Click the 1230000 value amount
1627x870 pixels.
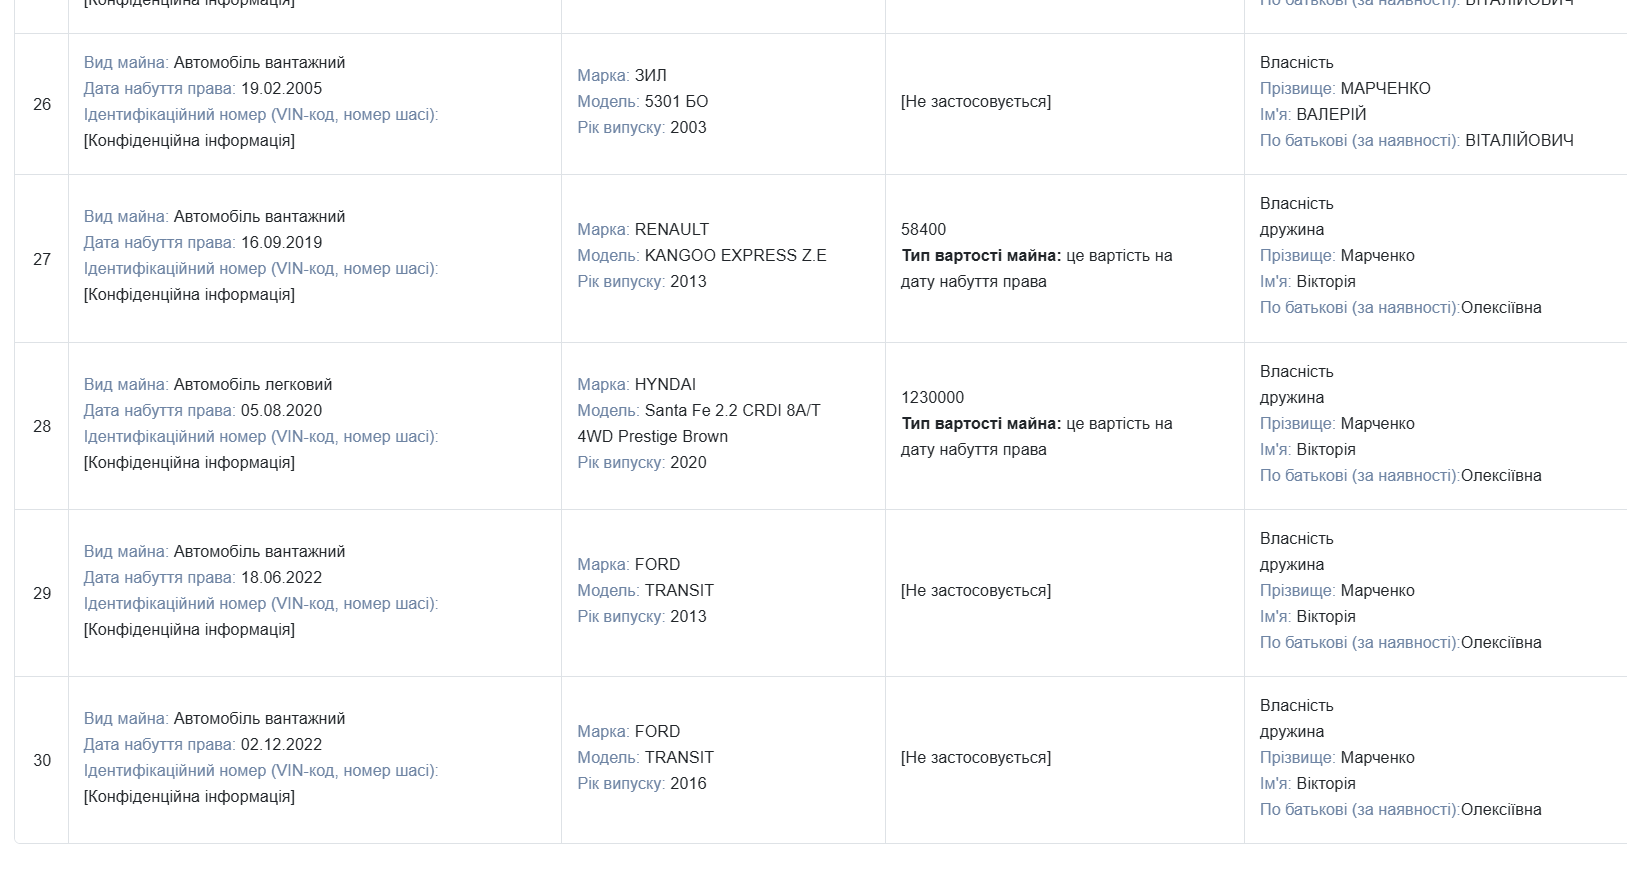(932, 397)
